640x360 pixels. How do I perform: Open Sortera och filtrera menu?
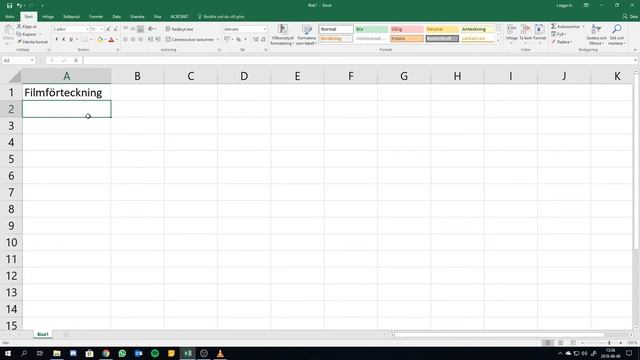(x=596, y=34)
